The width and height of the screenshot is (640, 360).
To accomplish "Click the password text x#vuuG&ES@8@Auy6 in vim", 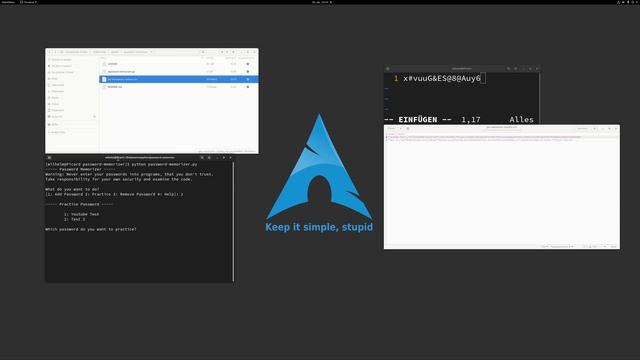I will coord(442,78).
